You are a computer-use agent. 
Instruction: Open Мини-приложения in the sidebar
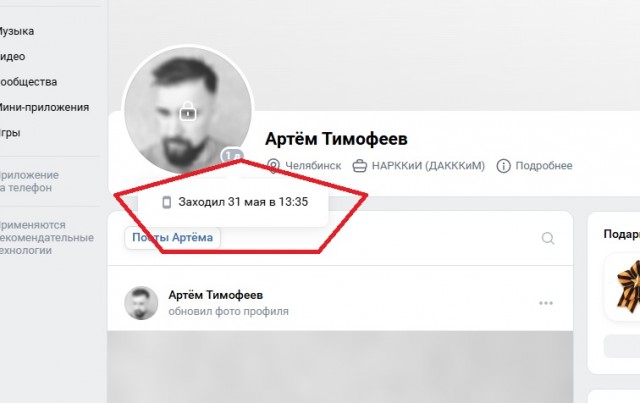(43, 107)
